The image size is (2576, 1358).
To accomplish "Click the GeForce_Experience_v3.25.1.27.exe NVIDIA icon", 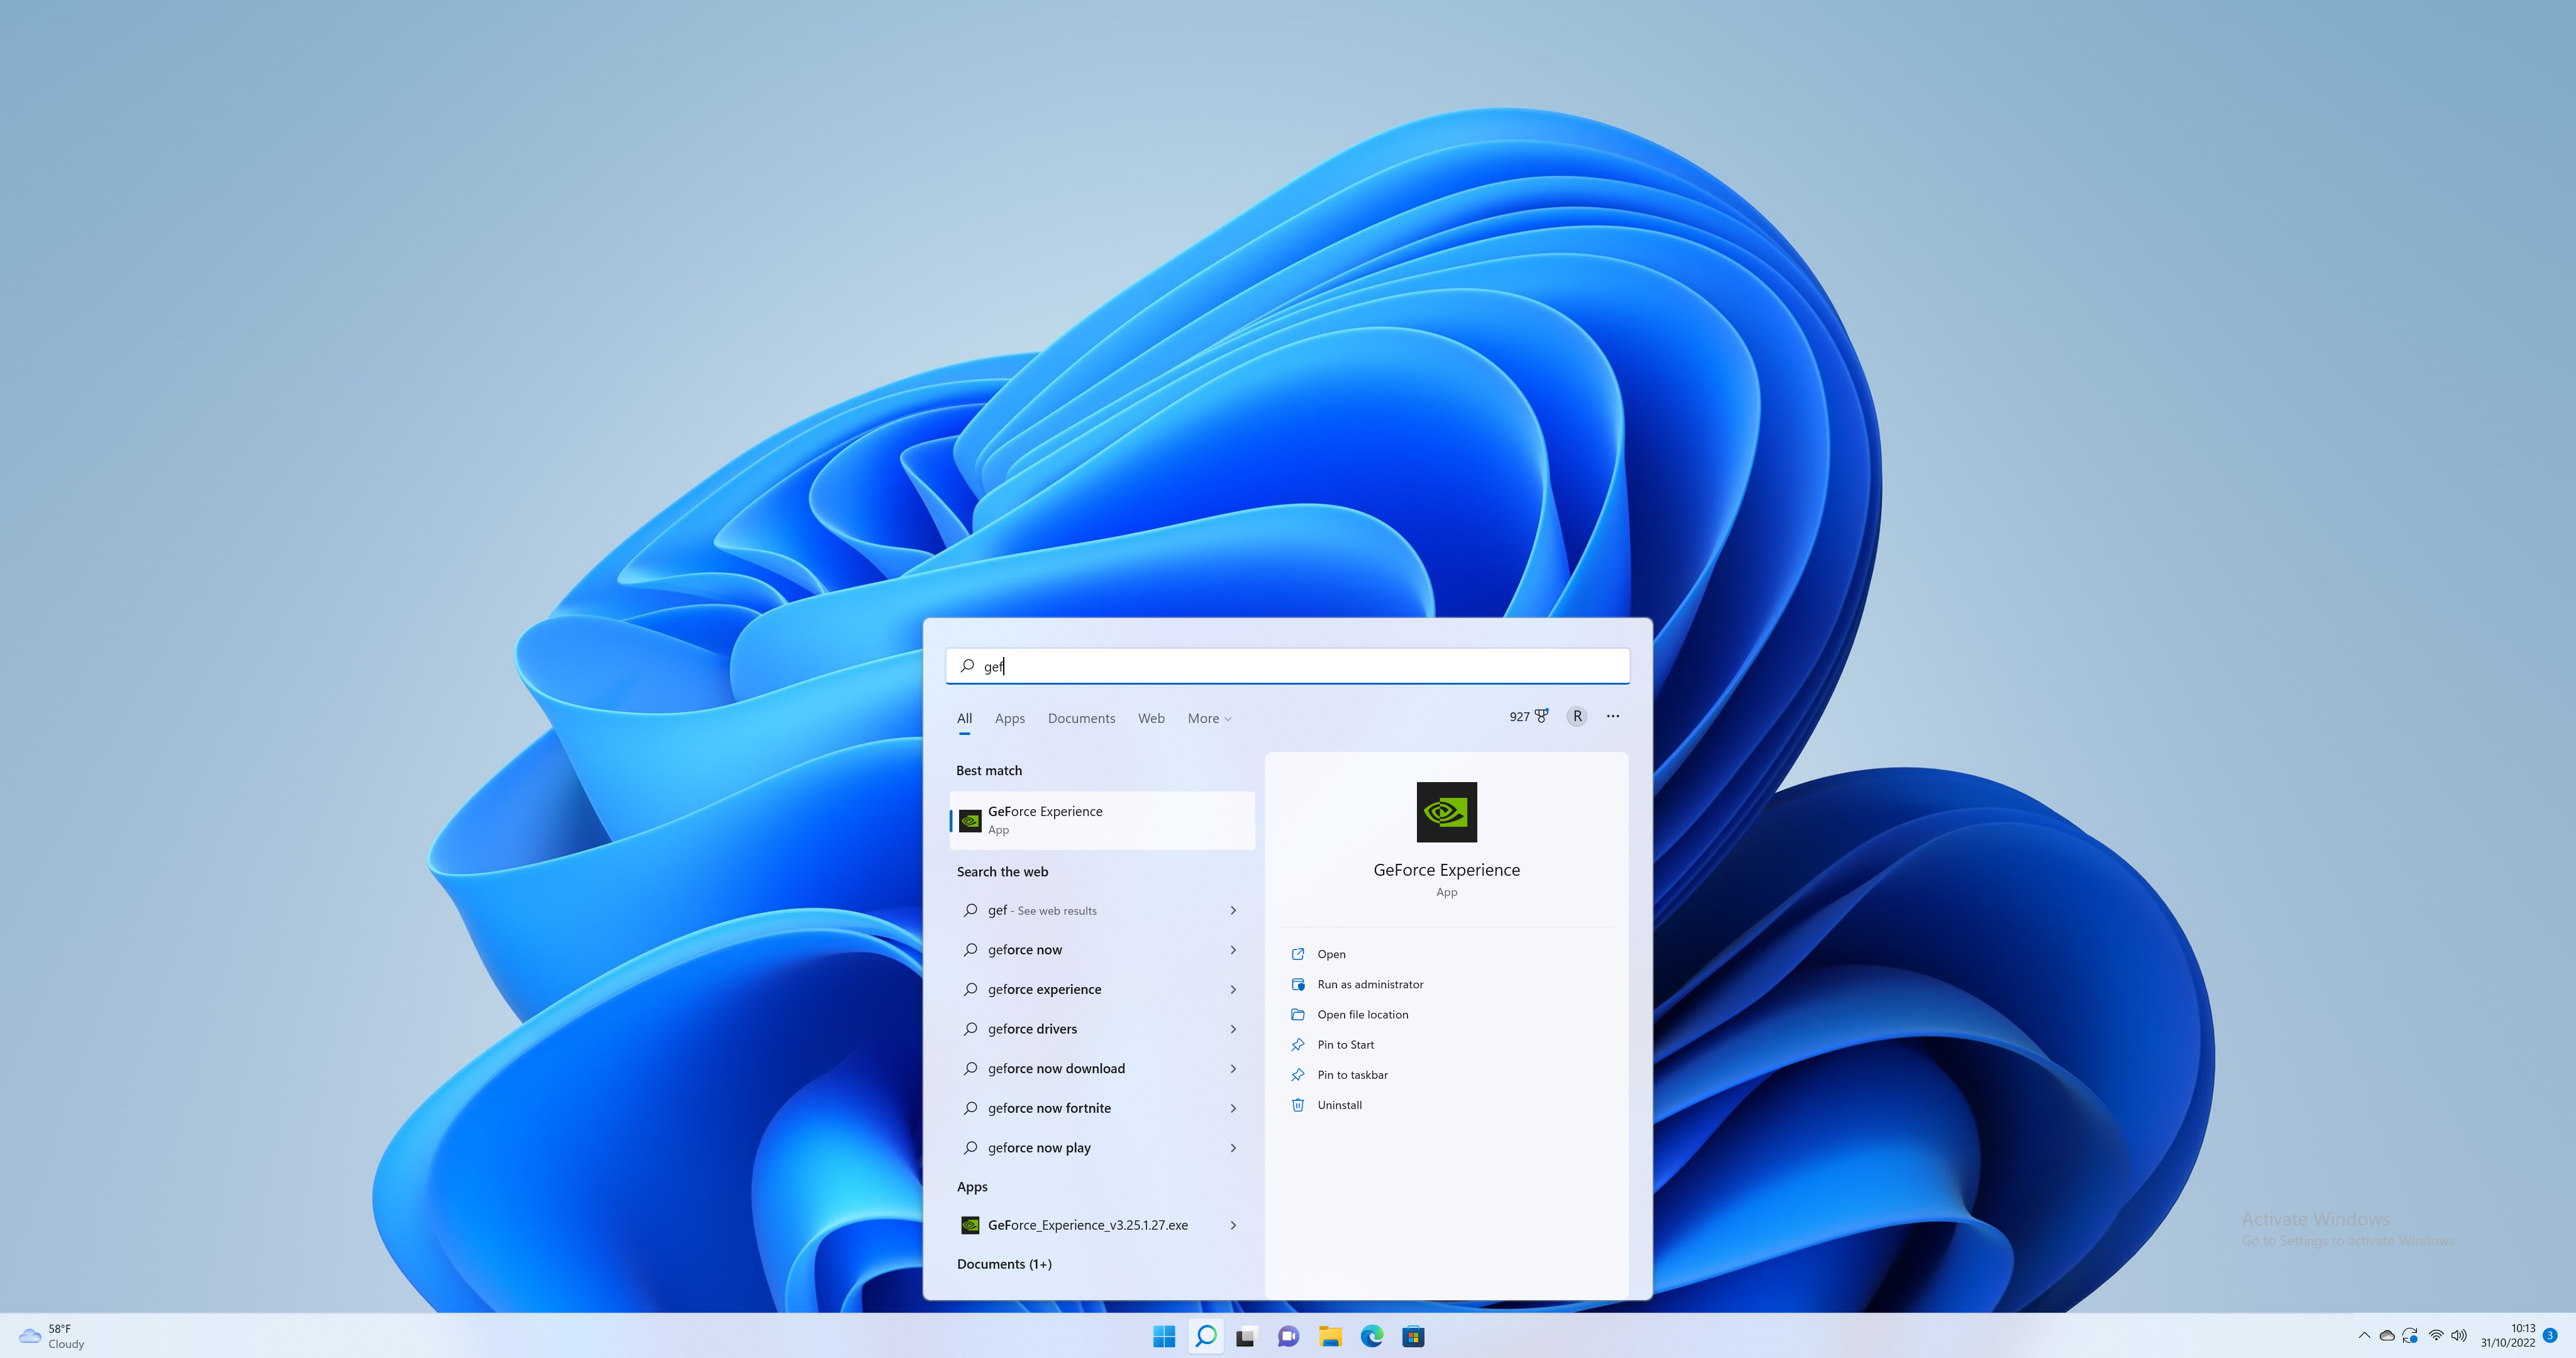I will tap(970, 1225).
